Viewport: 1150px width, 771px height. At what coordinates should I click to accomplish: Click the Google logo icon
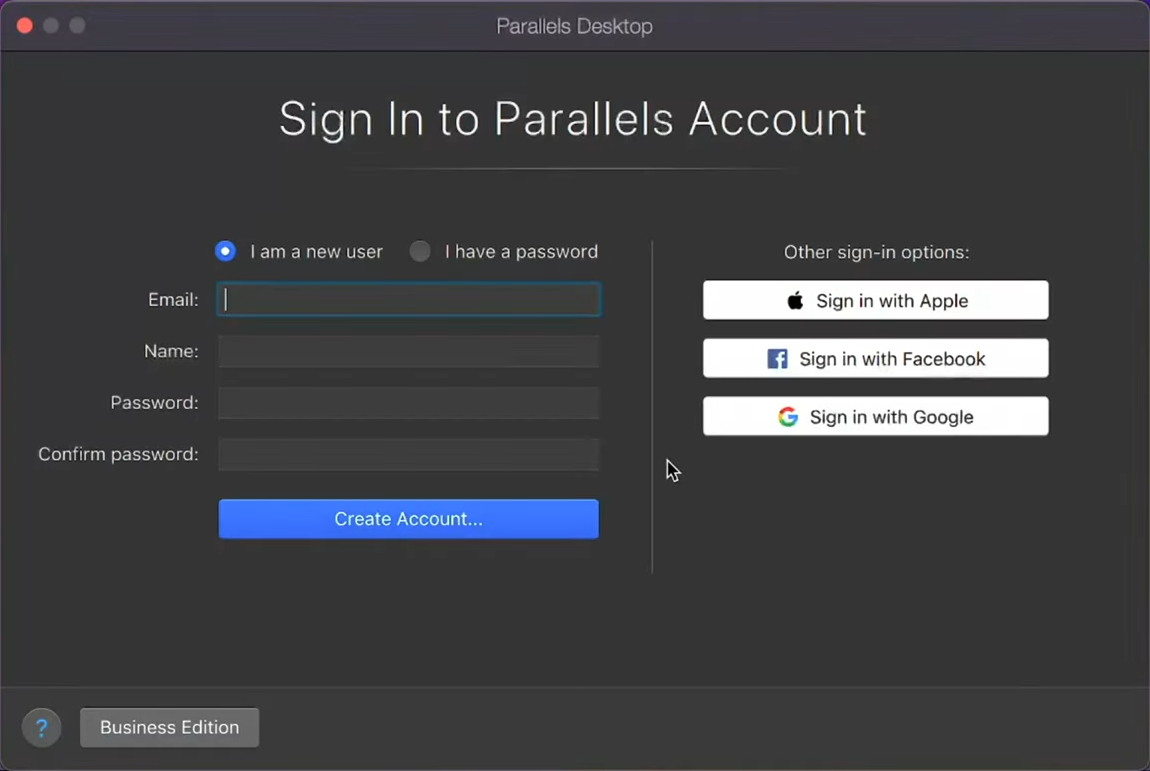click(x=788, y=417)
